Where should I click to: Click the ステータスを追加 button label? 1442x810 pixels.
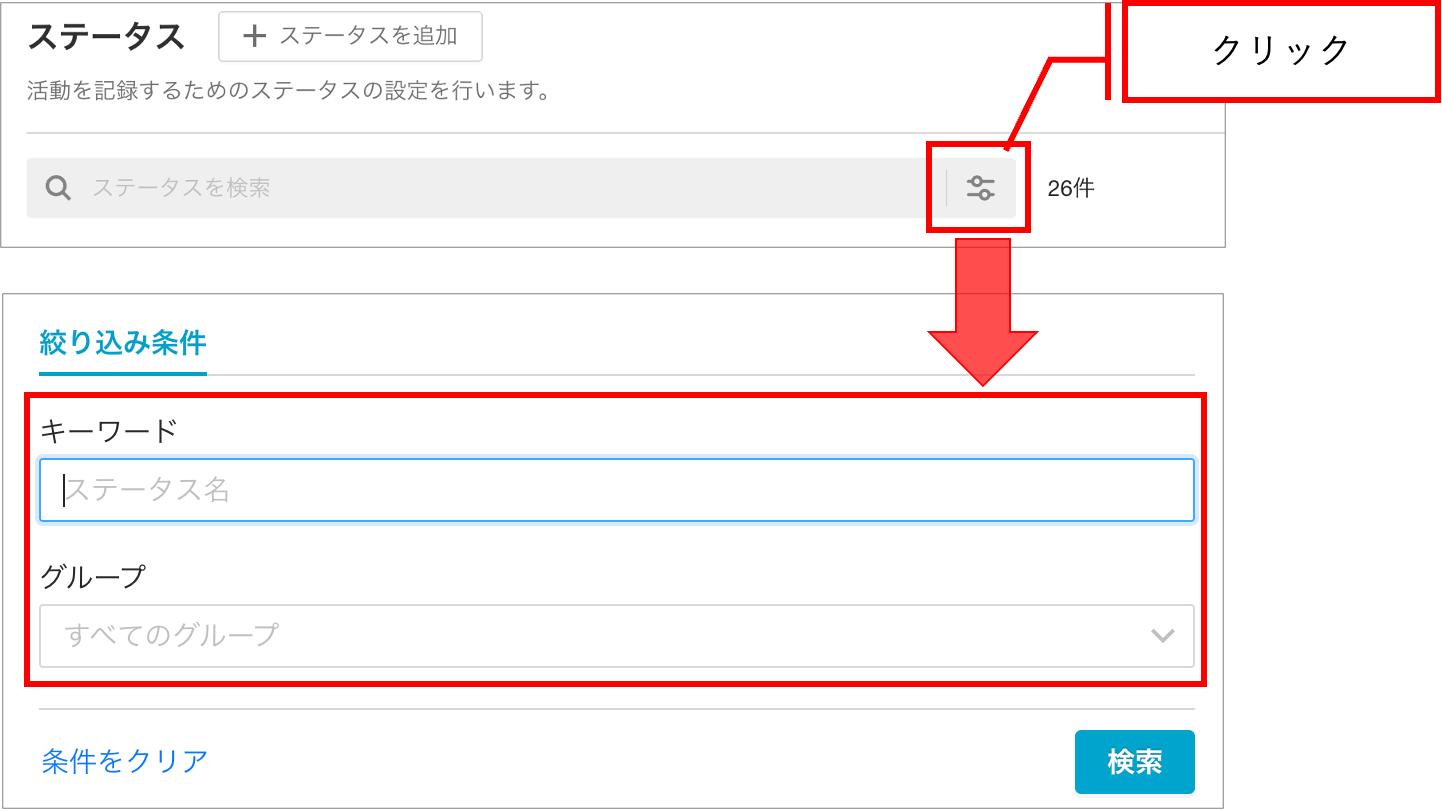point(368,37)
